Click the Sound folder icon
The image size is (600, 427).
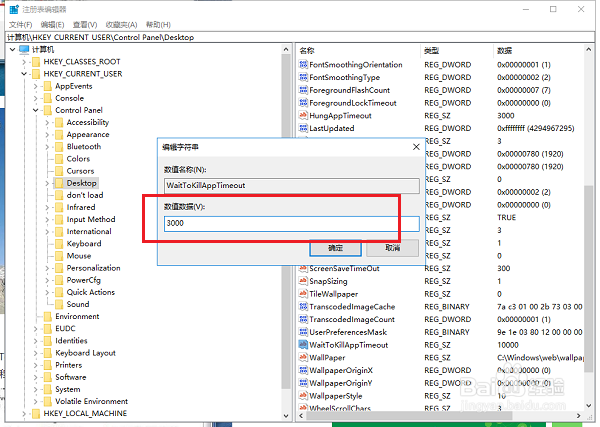[x=59, y=304]
